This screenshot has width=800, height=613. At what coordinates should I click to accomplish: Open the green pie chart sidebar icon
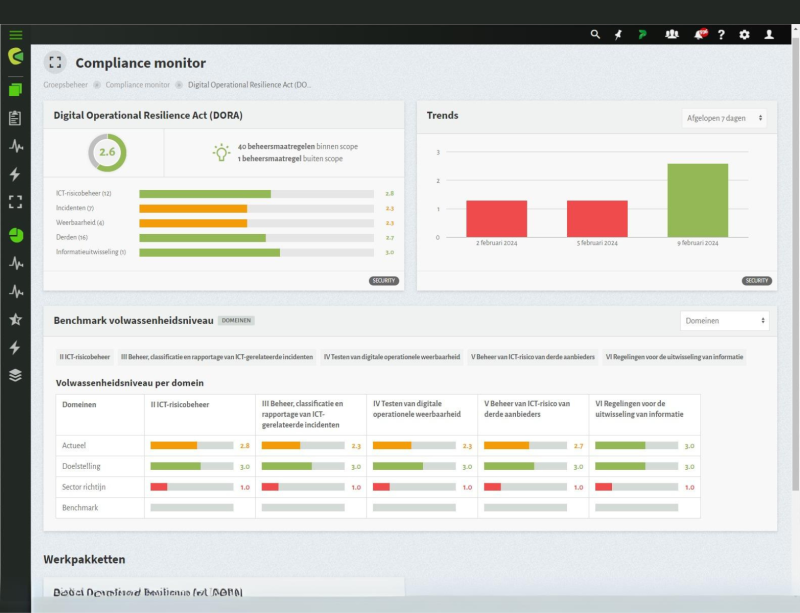[16, 235]
